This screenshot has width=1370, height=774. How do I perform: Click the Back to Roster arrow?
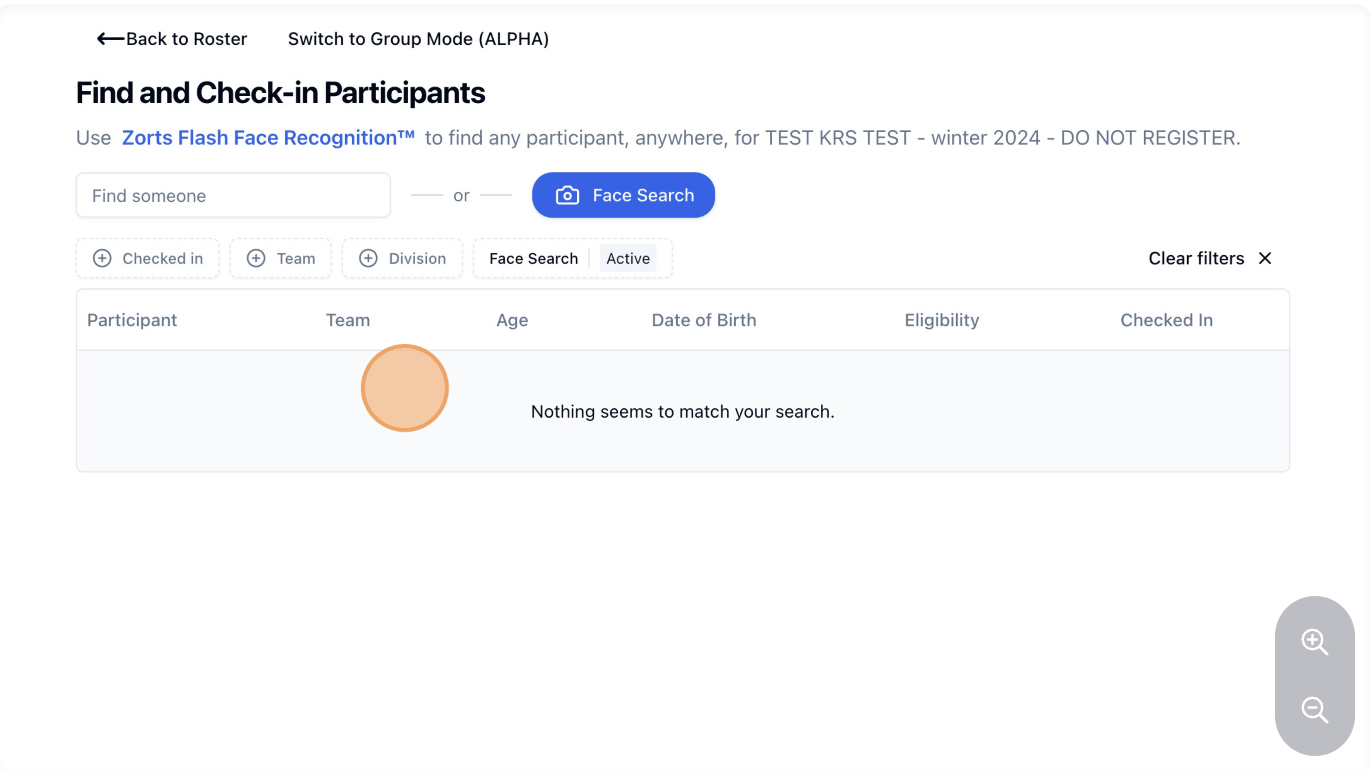[x=110, y=39]
